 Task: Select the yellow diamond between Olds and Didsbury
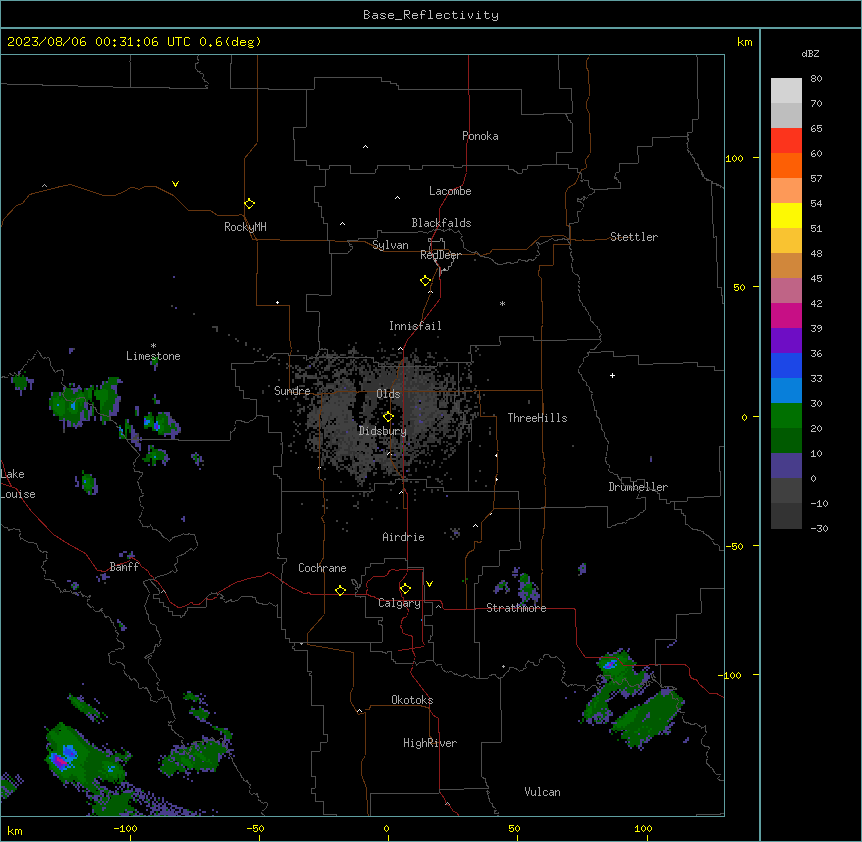coord(389,417)
